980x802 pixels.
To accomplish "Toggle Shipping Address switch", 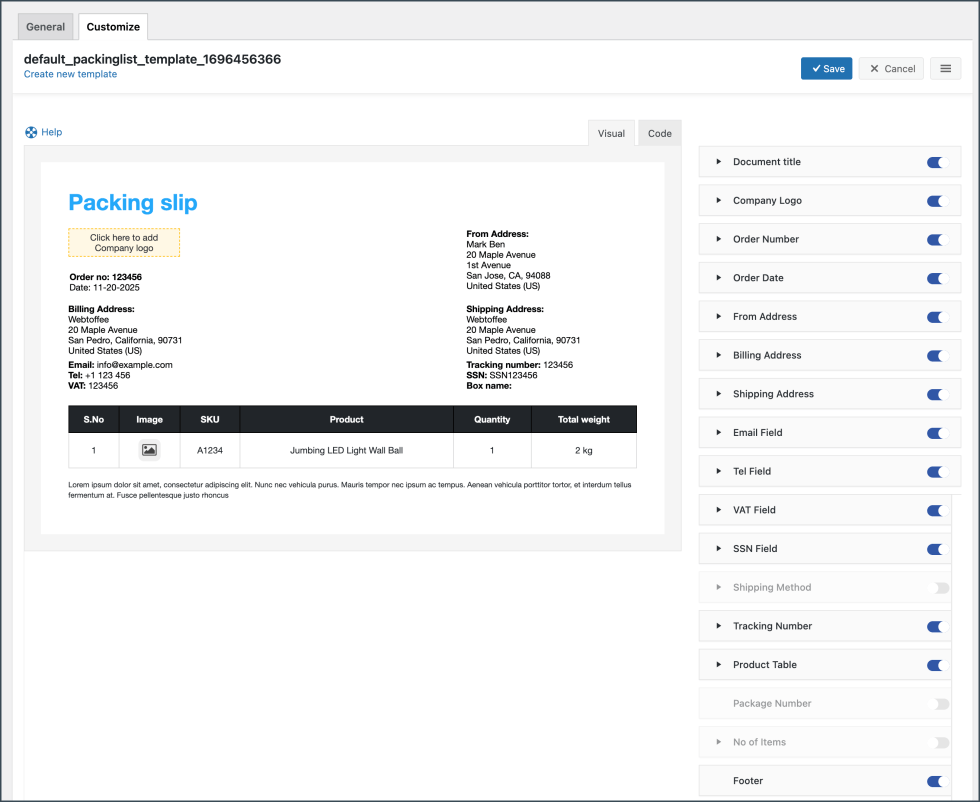I will tap(938, 395).
